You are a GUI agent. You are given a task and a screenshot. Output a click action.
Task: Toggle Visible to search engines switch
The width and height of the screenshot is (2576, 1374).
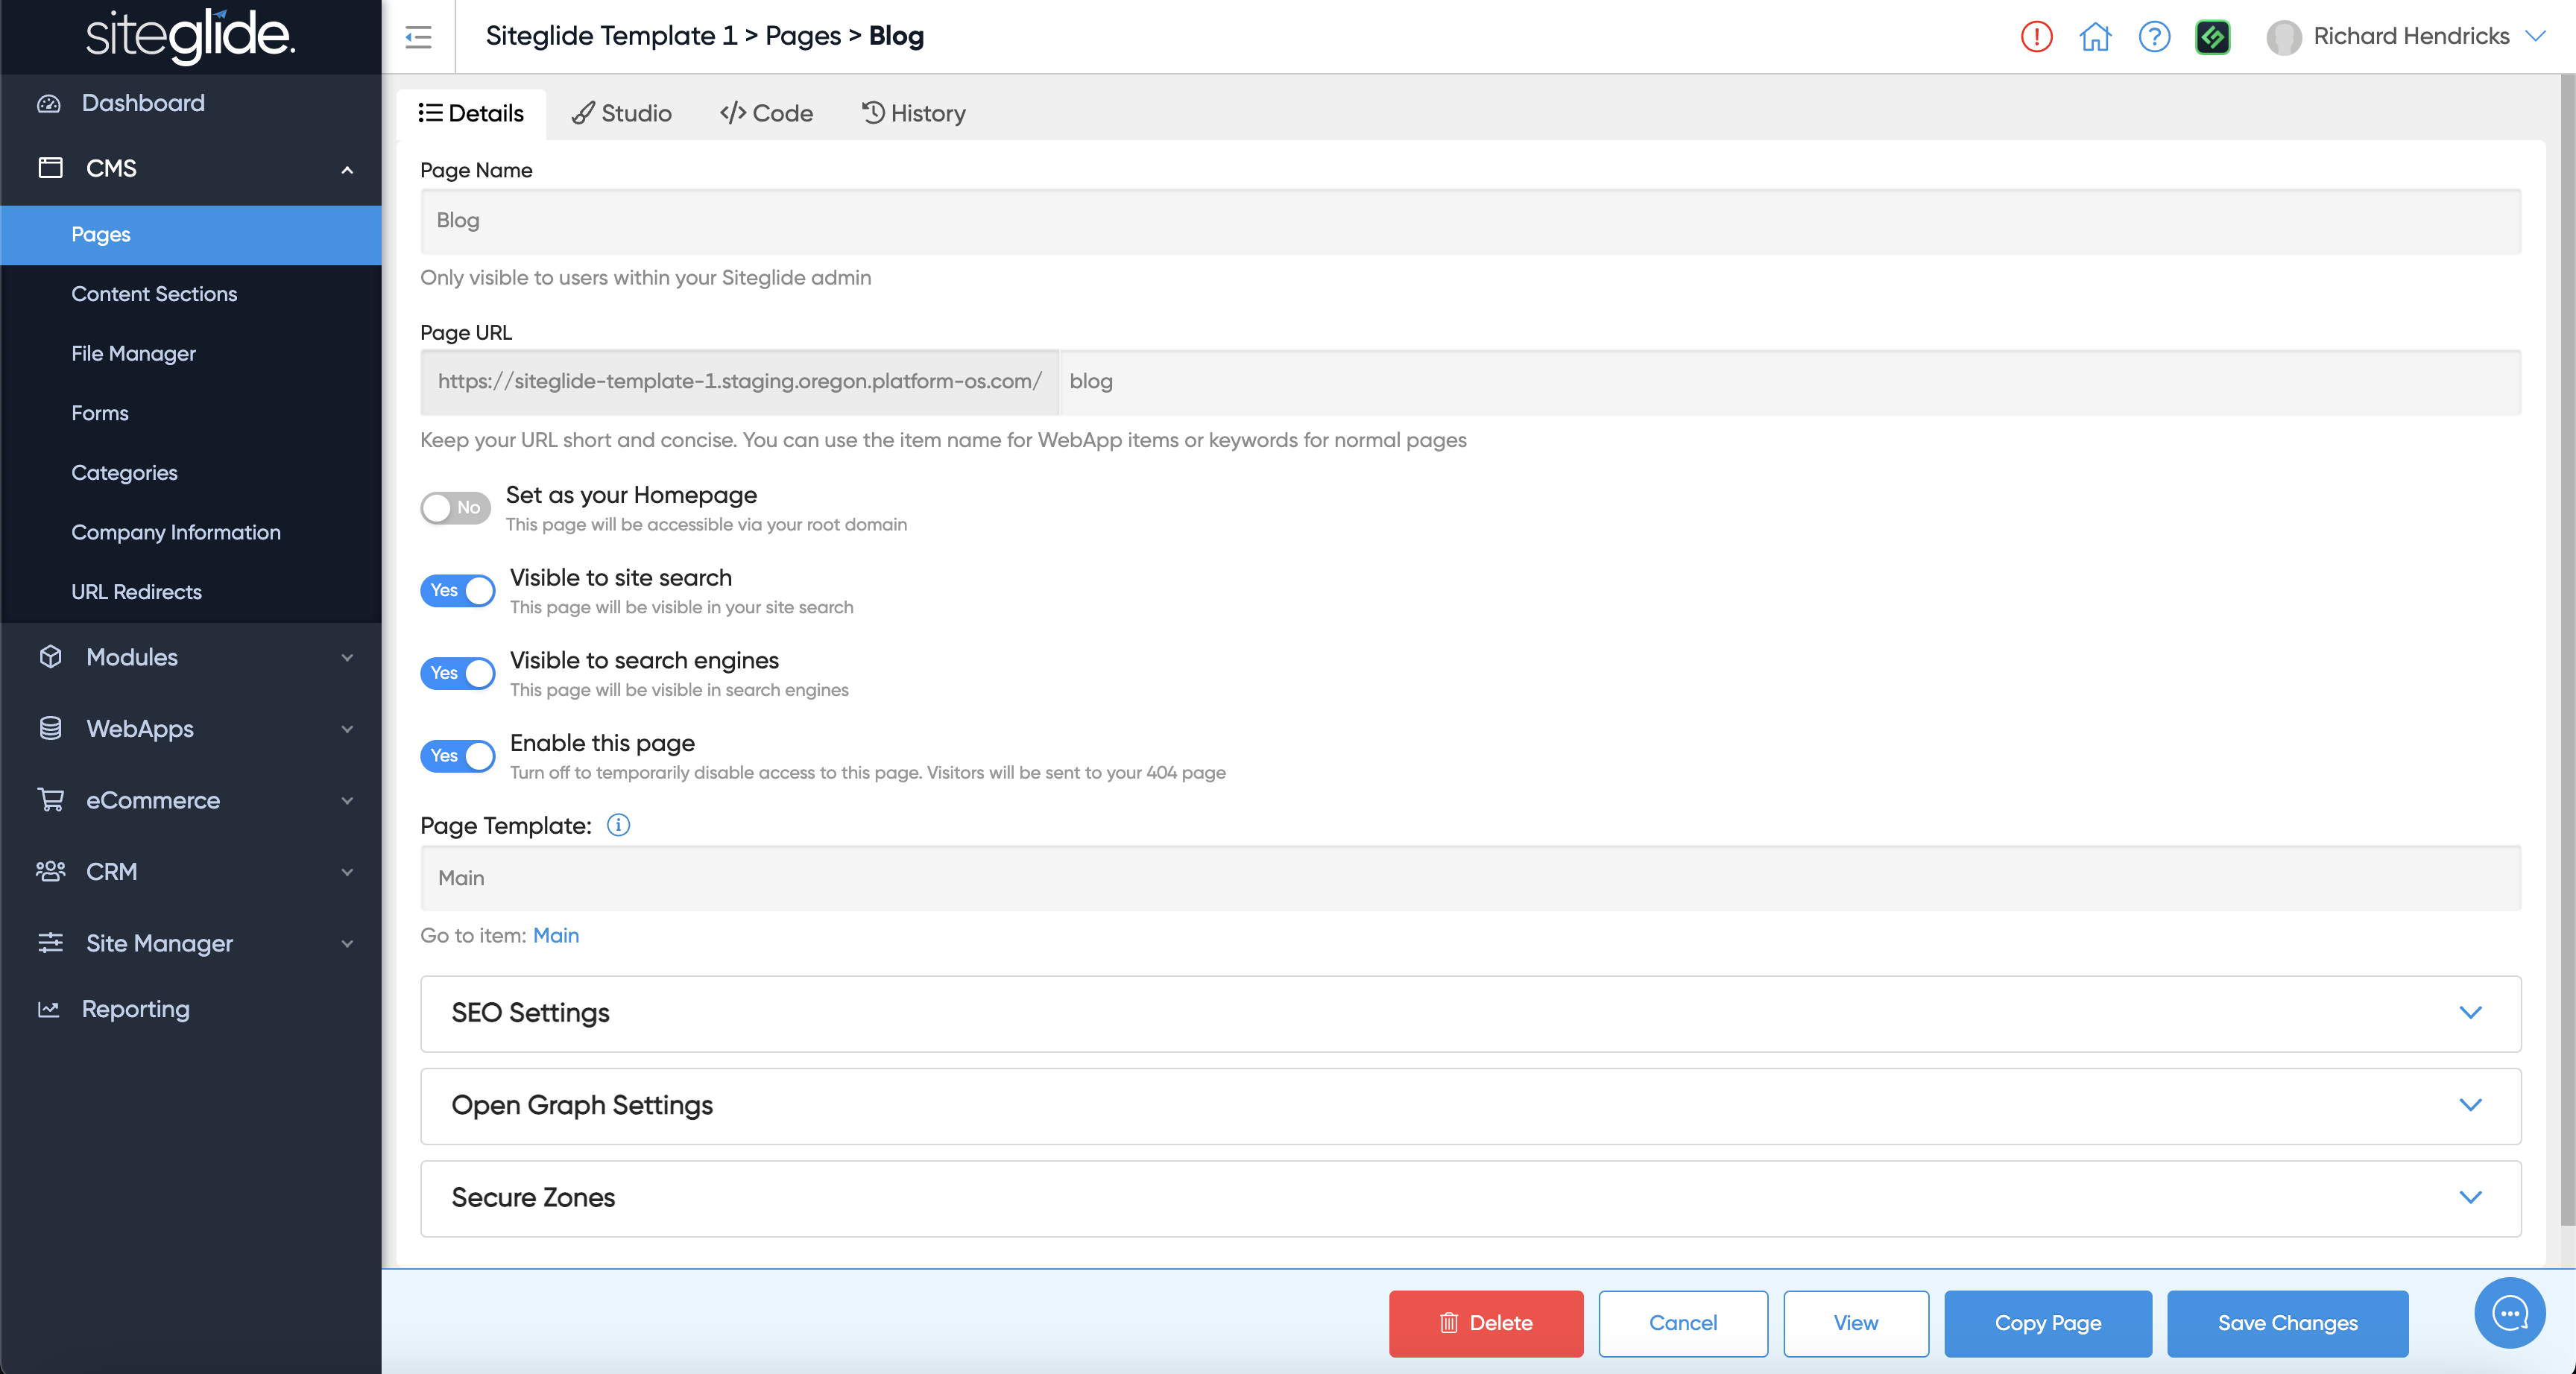[458, 673]
